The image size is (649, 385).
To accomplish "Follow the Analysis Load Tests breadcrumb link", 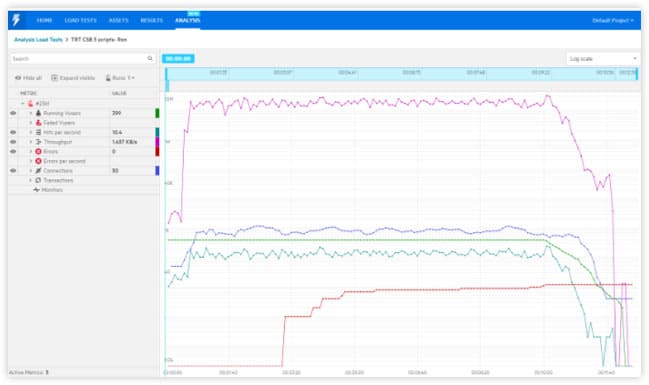I will pyautogui.click(x=38, y=40).
